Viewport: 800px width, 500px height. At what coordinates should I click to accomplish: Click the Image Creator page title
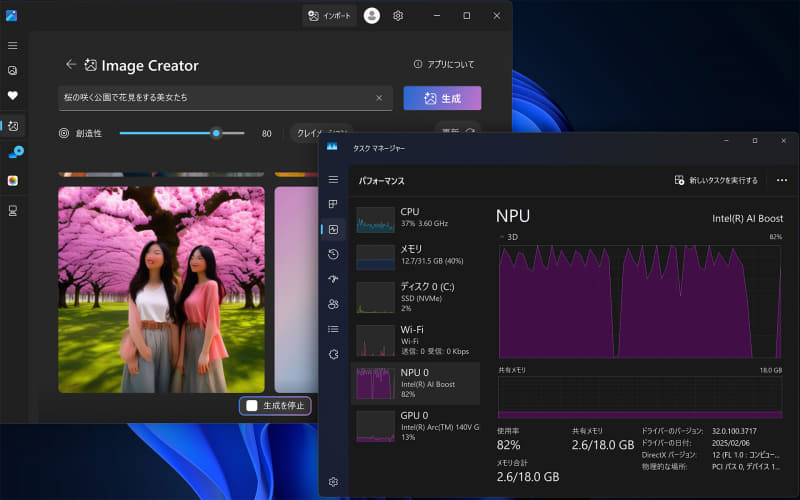pos(149,65)
